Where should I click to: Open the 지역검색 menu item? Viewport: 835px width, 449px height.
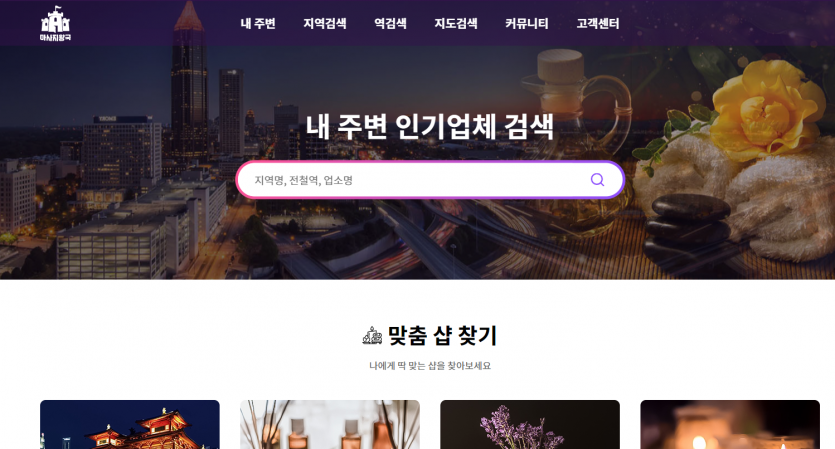(x=325, y=23)
